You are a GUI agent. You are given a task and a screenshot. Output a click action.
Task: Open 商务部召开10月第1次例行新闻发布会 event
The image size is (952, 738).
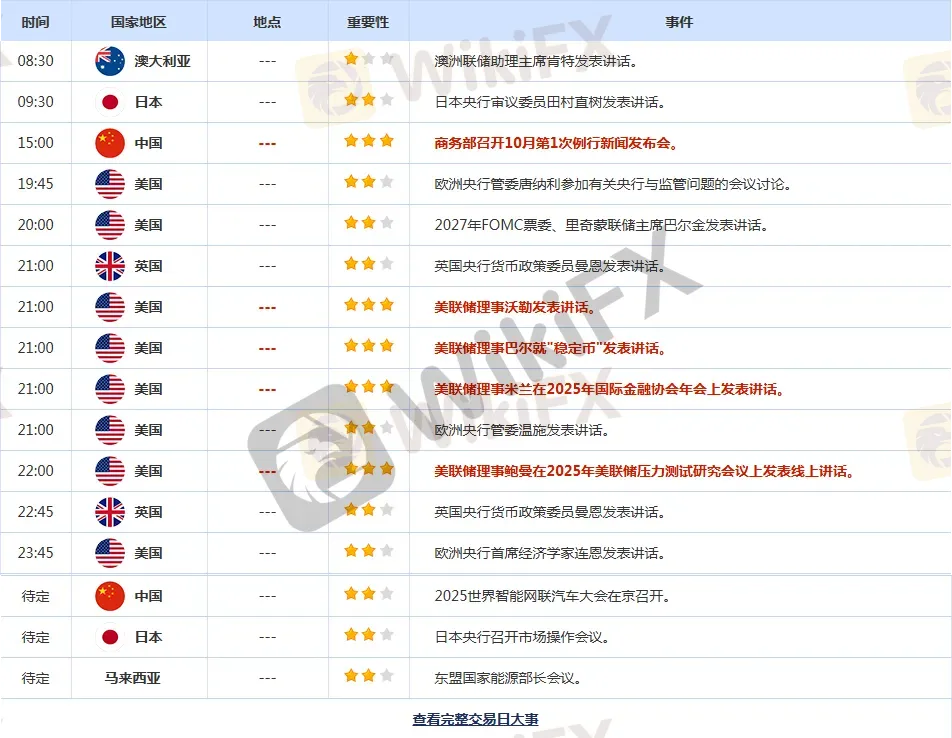[556, 143]
